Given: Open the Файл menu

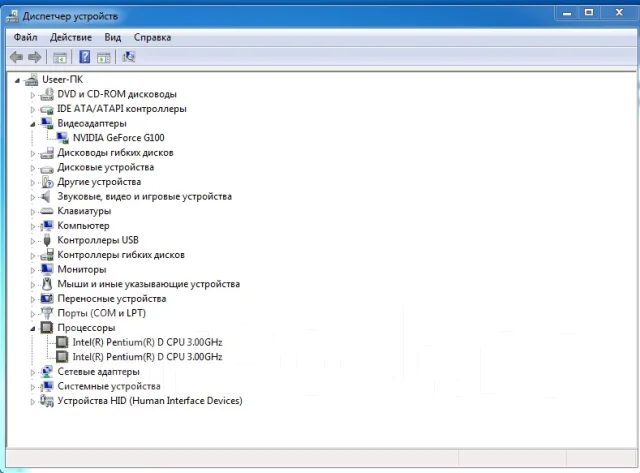Looking at the screenshot, I should [x=25, y=38].
